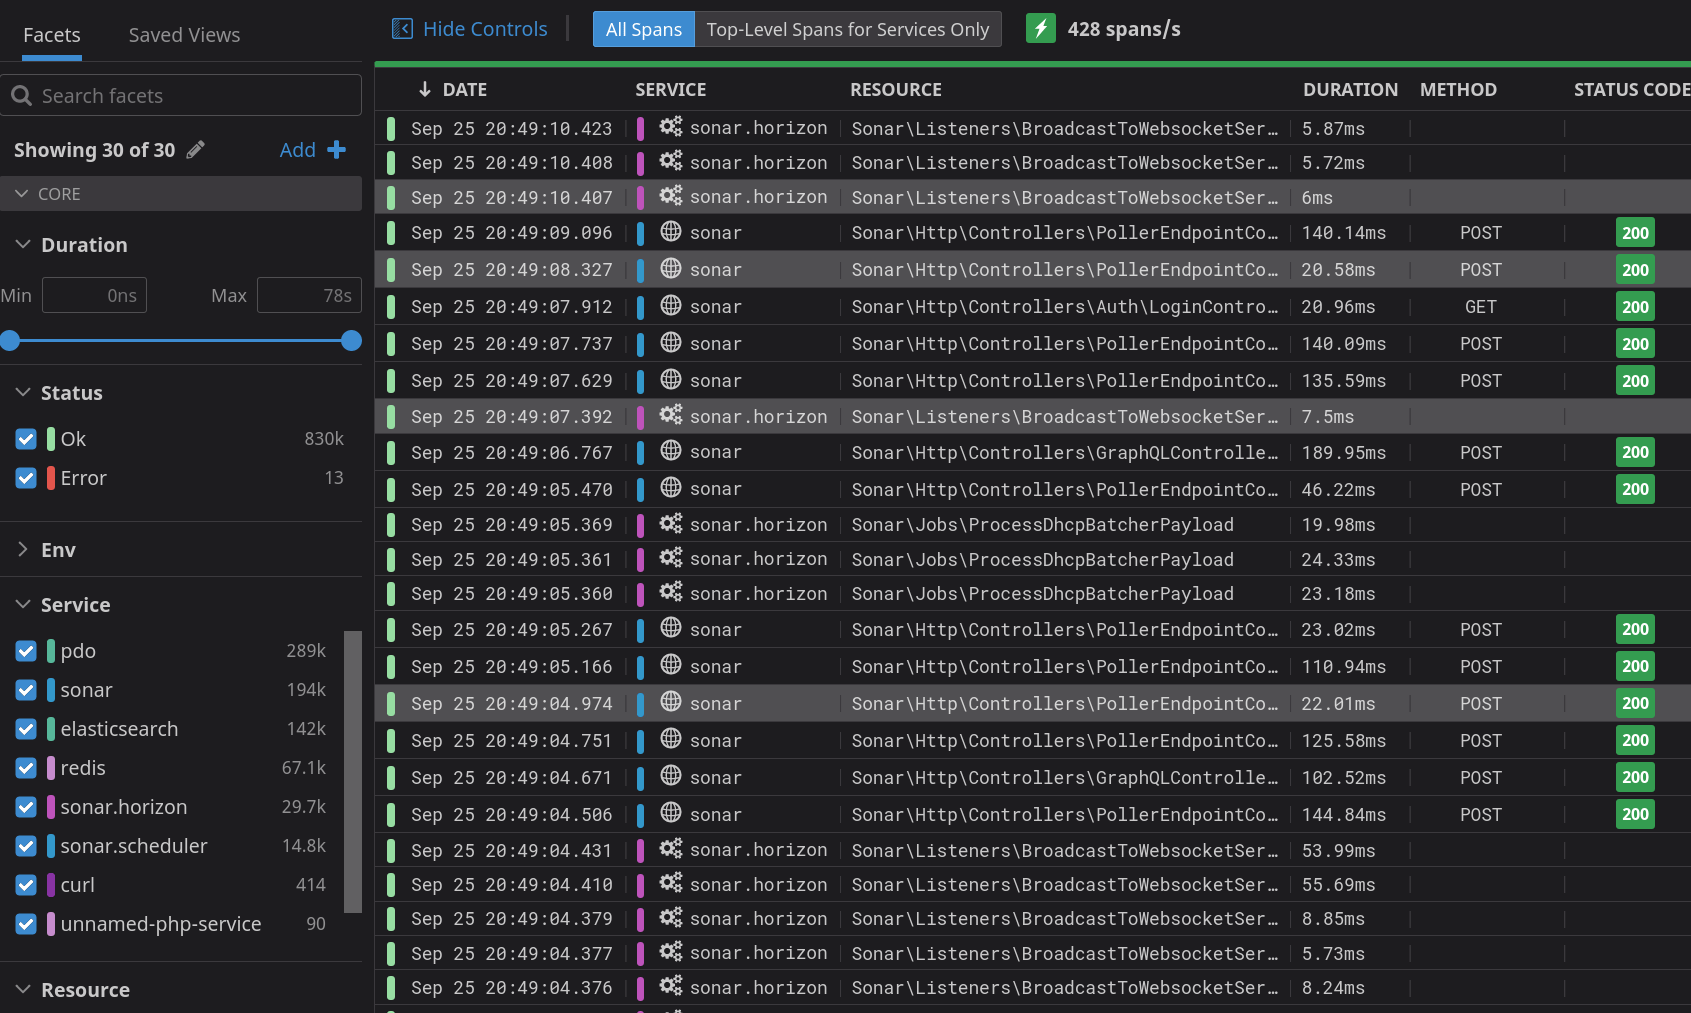Open the LoginController resource span row
Screen dimensions: 1691x1013
tap(1033, 307)
